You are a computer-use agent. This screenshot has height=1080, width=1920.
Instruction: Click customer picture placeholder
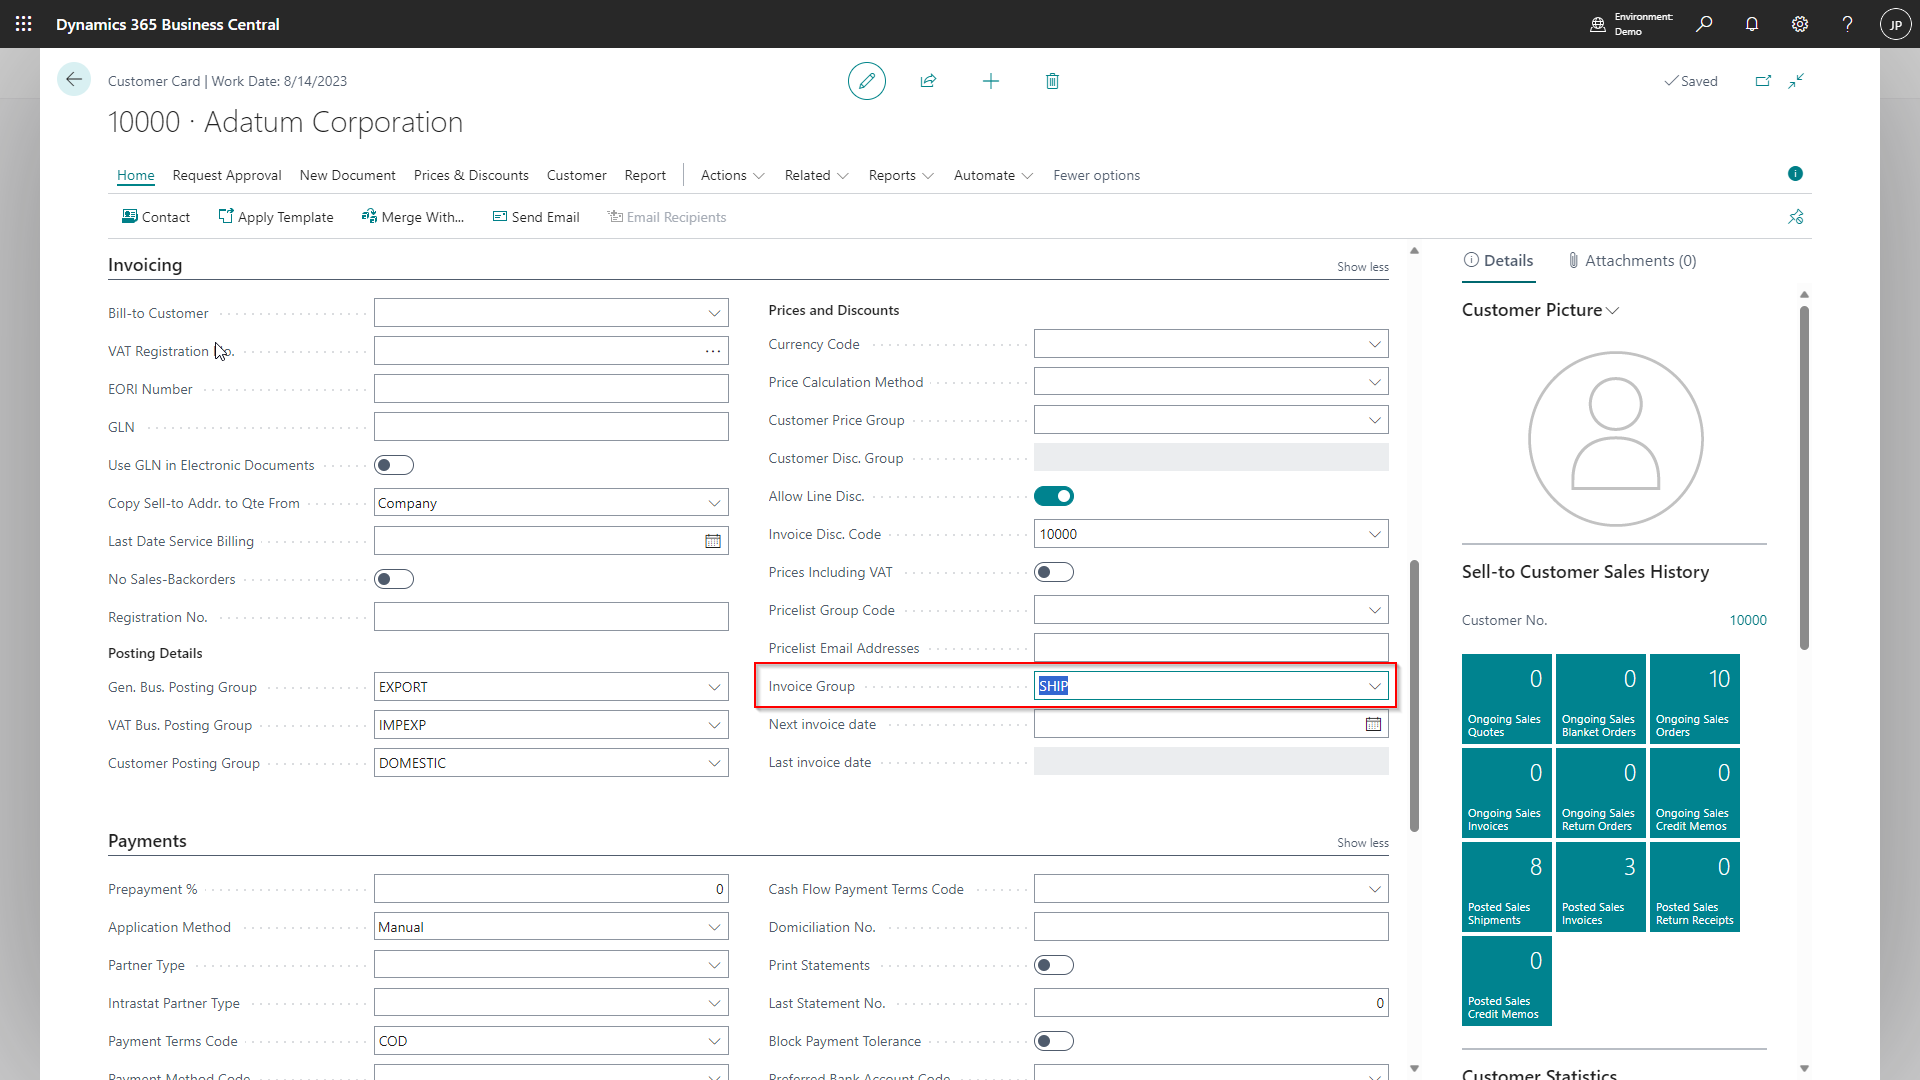point(1615,438)
